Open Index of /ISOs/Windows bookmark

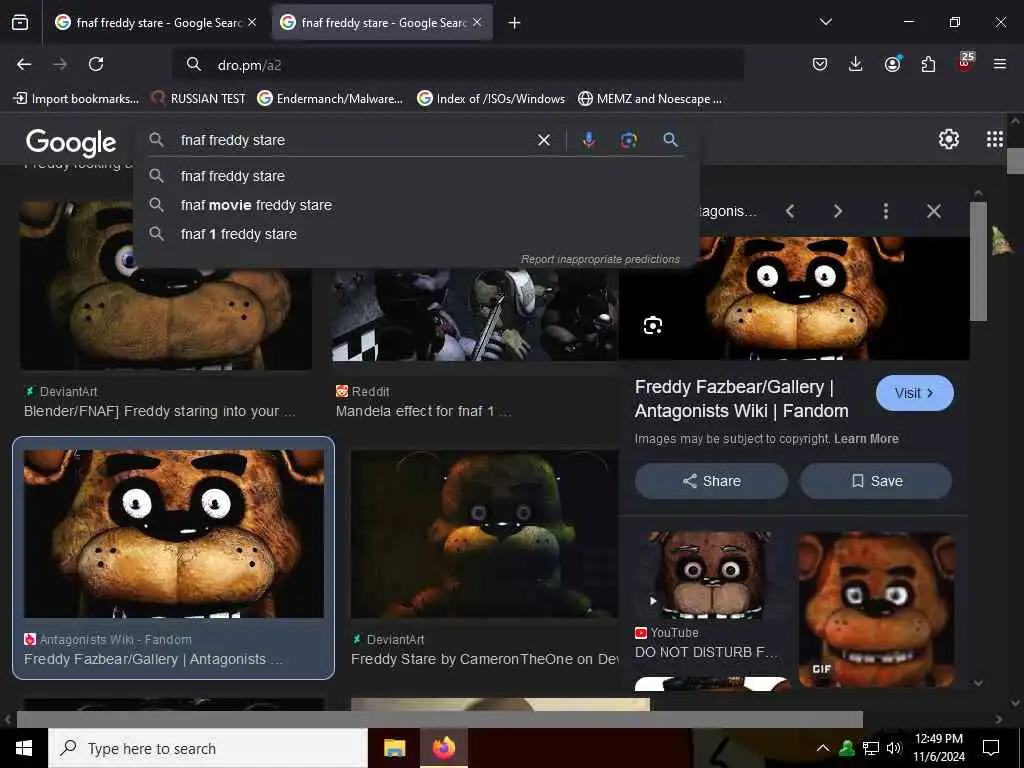(491, 99)
